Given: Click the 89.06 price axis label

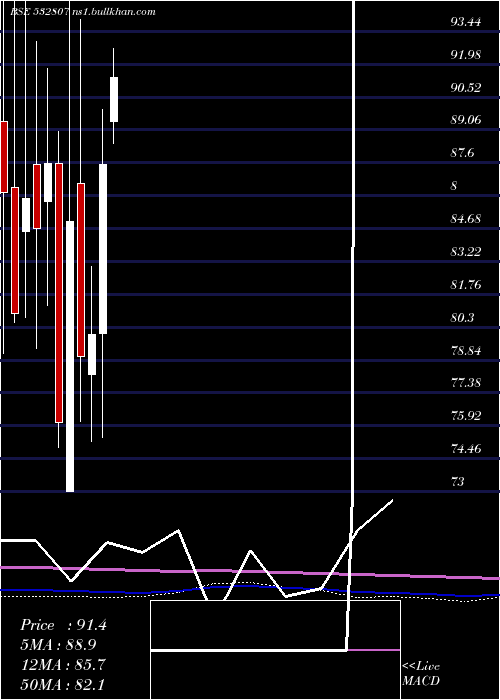Looking at the screenshot, I should pyautogui.click(x=466, y=121).
